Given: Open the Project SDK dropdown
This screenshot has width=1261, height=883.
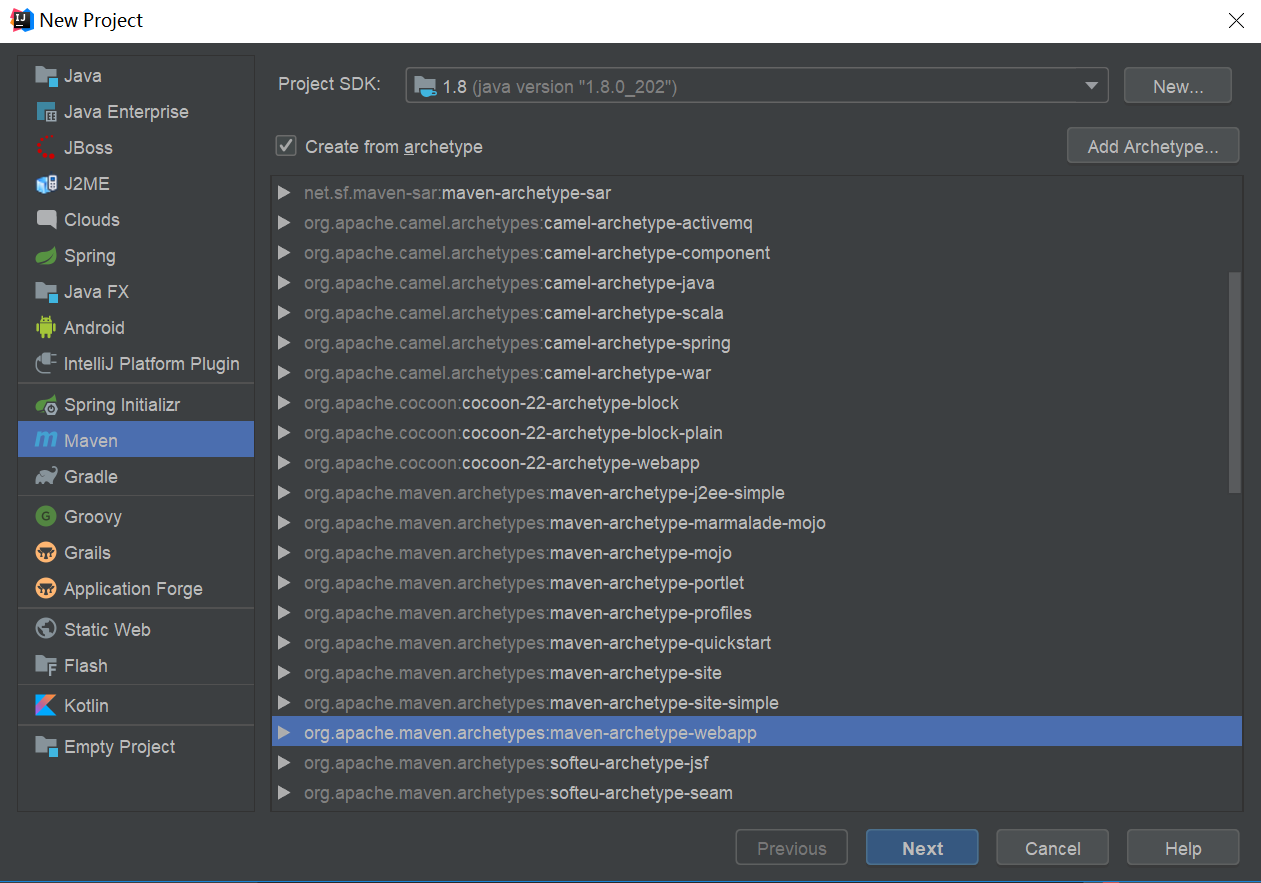Looking at the screenshot, I should 1091,86.
